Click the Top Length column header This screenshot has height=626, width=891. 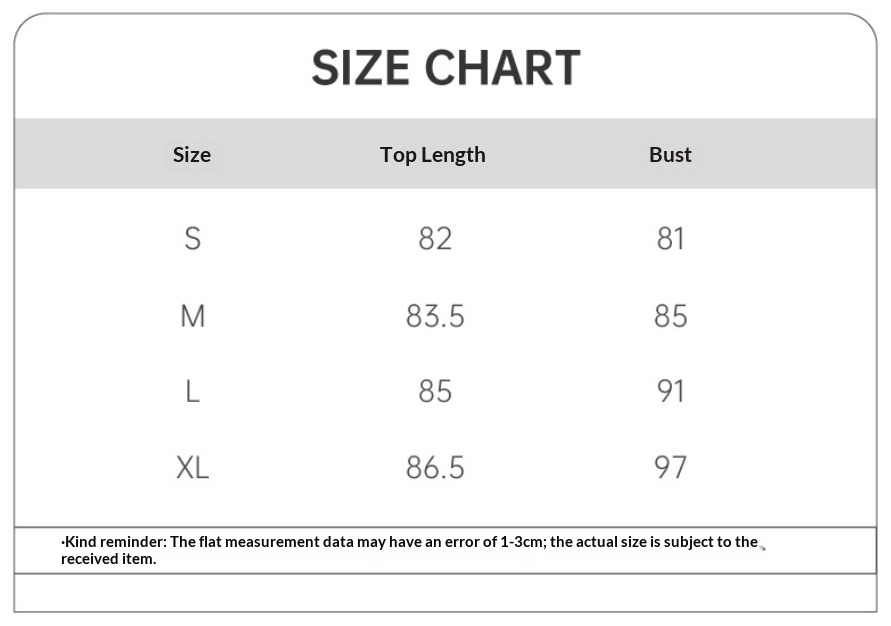[x=432, y=155]
